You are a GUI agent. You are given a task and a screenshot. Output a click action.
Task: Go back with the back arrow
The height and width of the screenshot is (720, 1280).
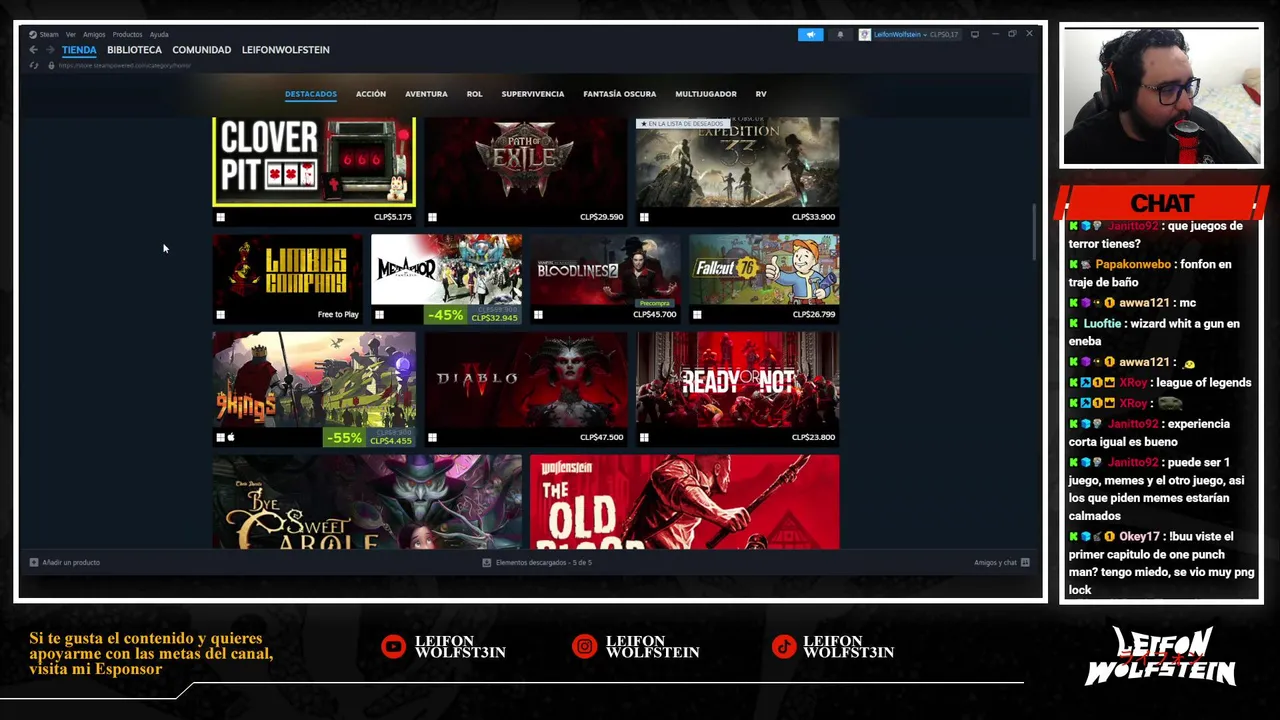click(x=33, y=50)
